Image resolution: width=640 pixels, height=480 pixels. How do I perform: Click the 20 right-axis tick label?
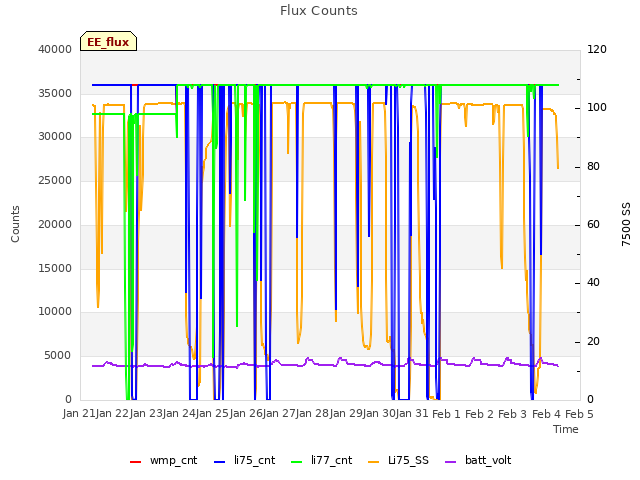tap(593, 341)
